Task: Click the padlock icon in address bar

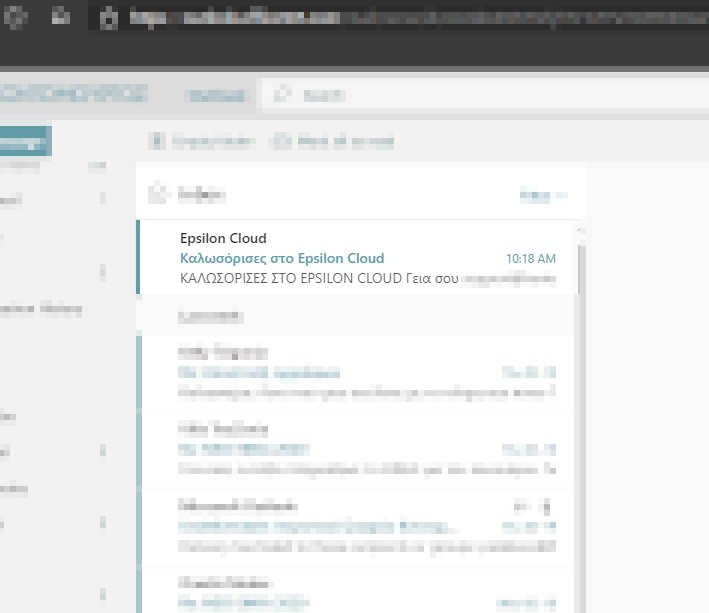Action: click(x=109, y=17)
